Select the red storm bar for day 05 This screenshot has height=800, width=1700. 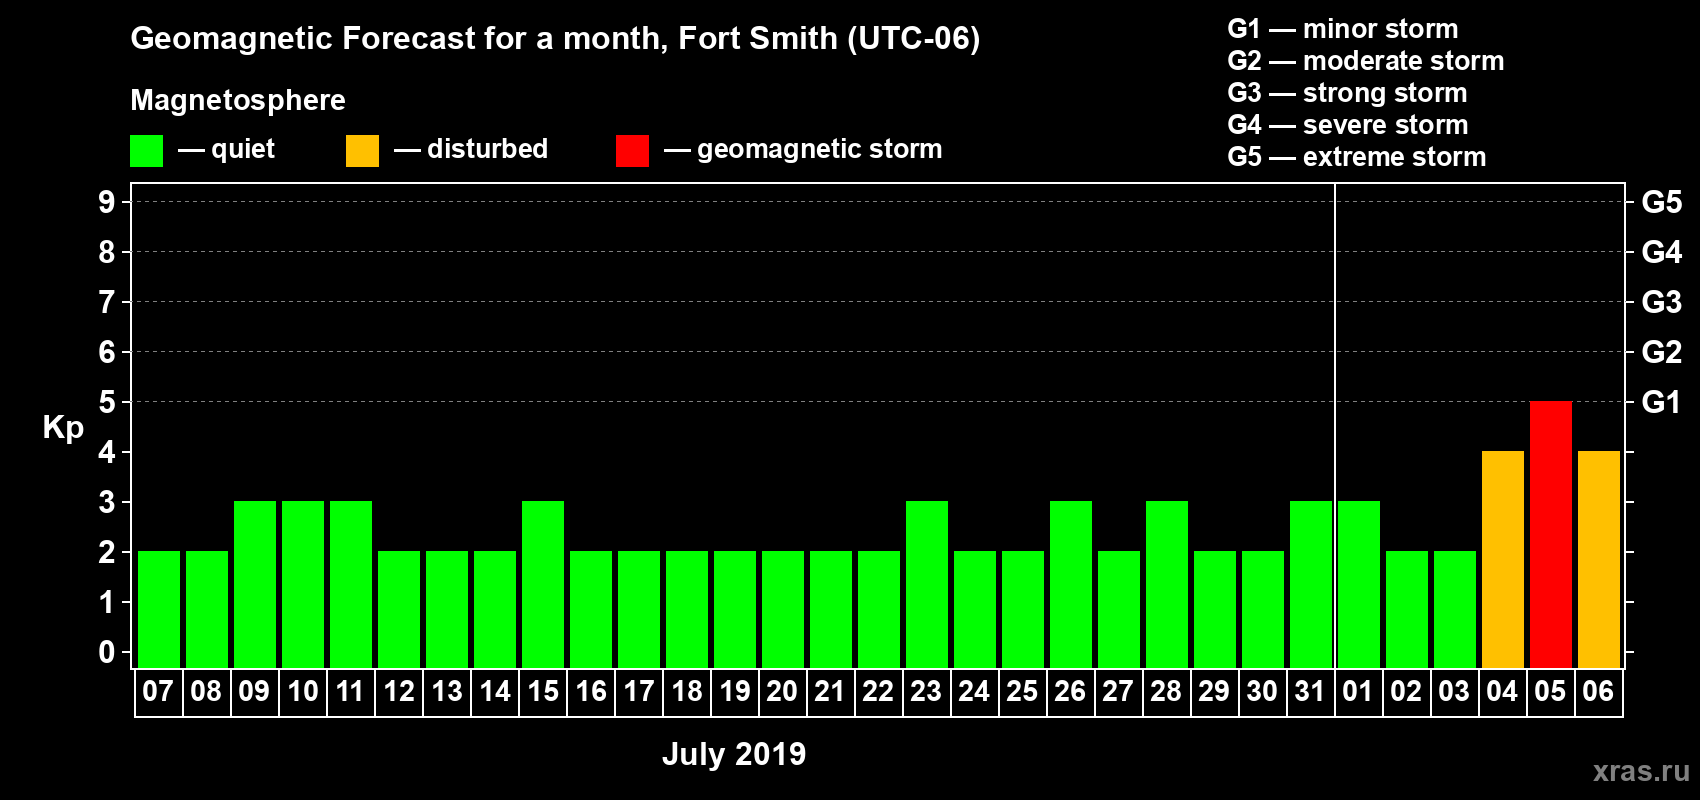[x=1550, y=535]
